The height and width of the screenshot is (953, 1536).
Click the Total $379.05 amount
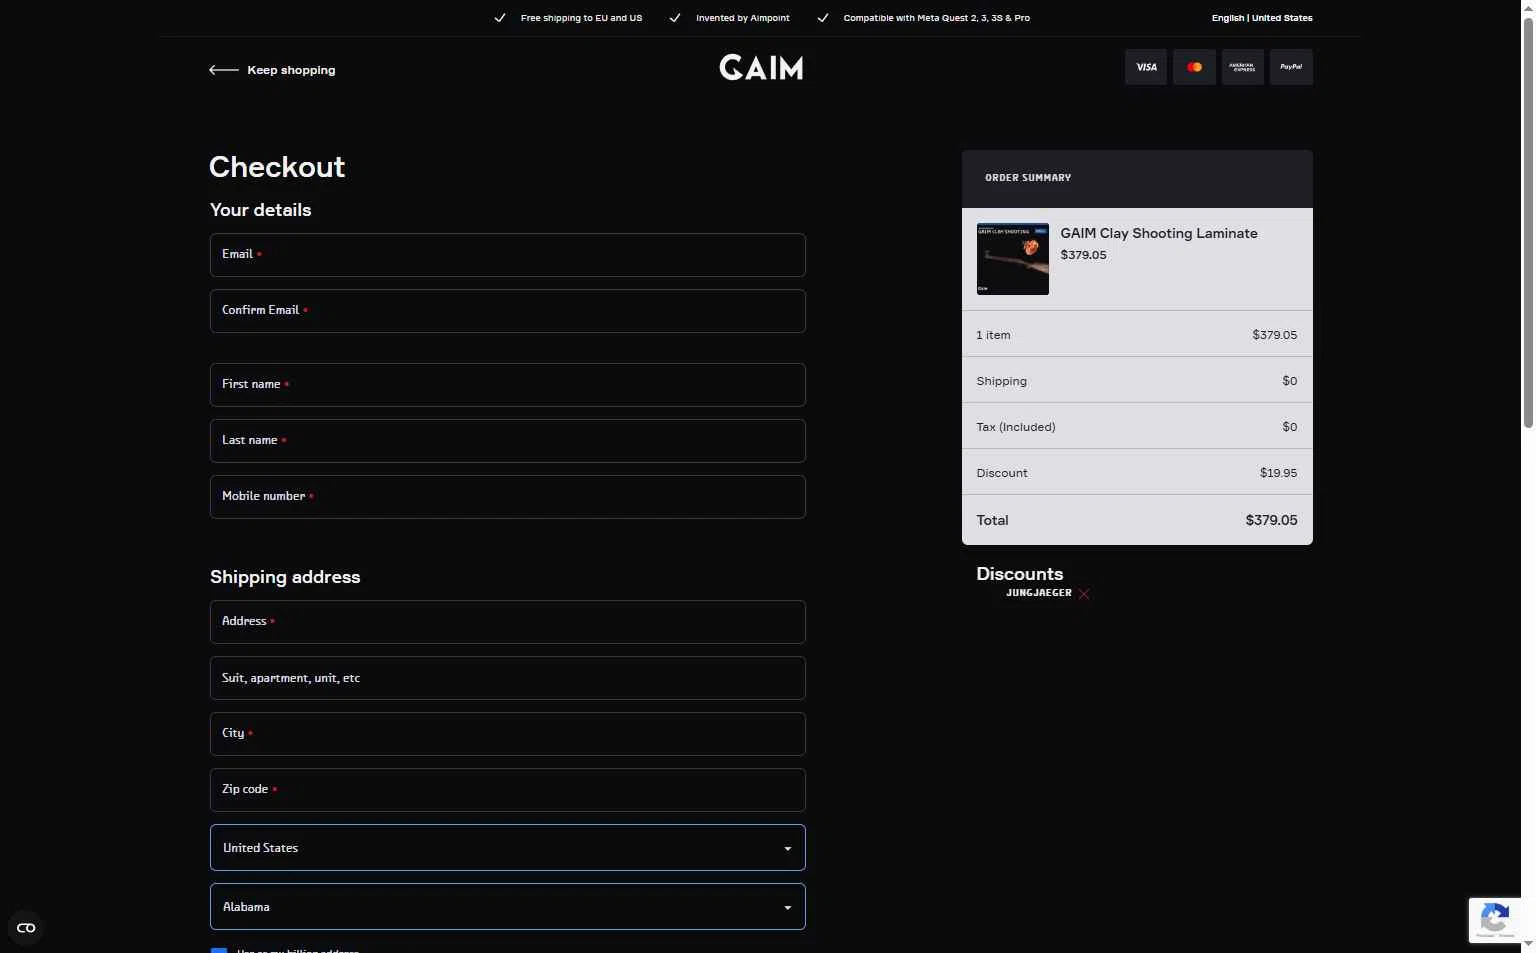1271,520
